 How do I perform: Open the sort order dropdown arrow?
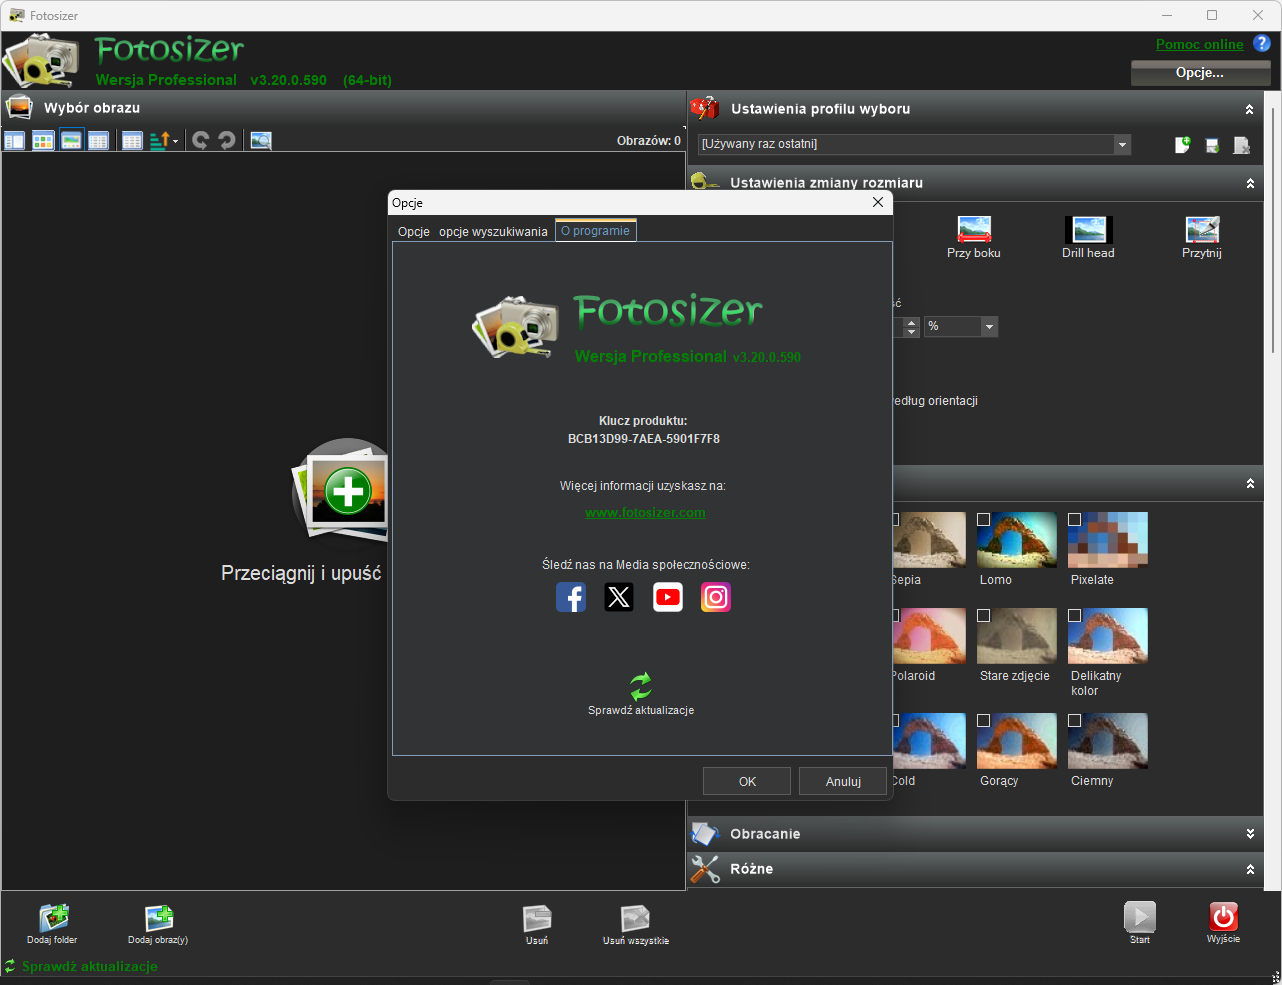click(176, 141)
